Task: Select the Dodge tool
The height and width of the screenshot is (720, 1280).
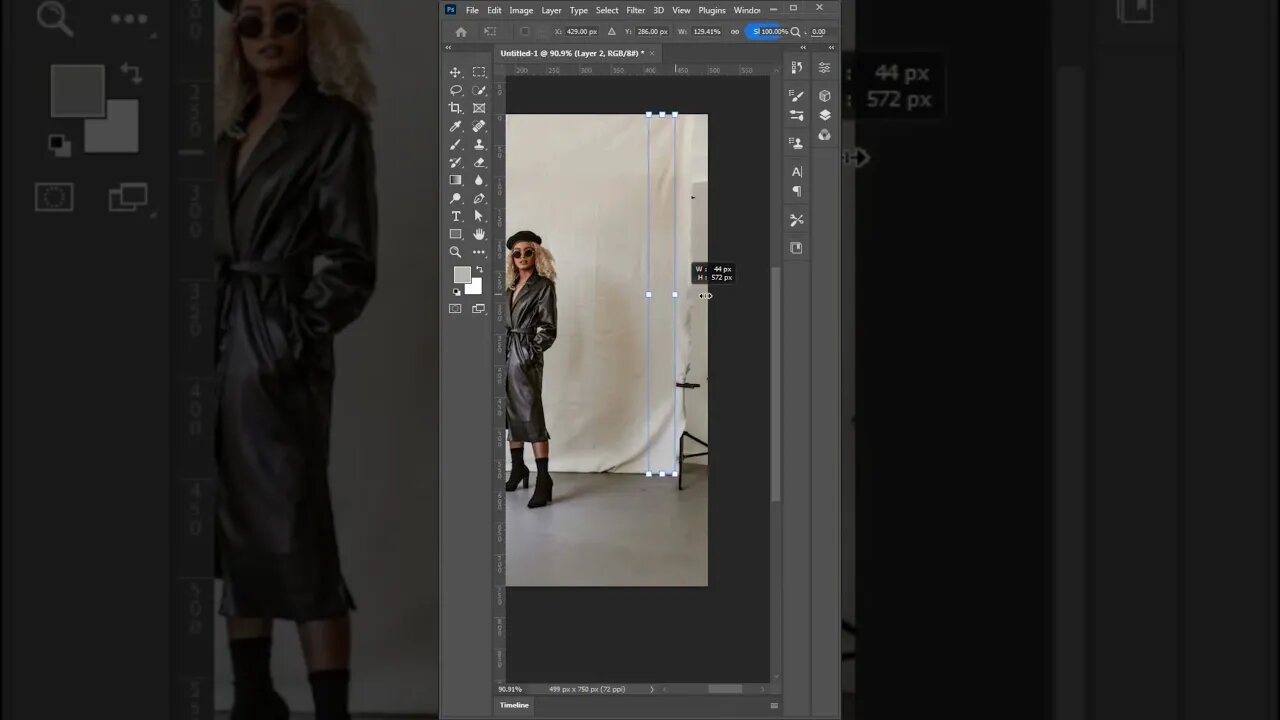Action: pyautogui.click(x=455, y=198)
